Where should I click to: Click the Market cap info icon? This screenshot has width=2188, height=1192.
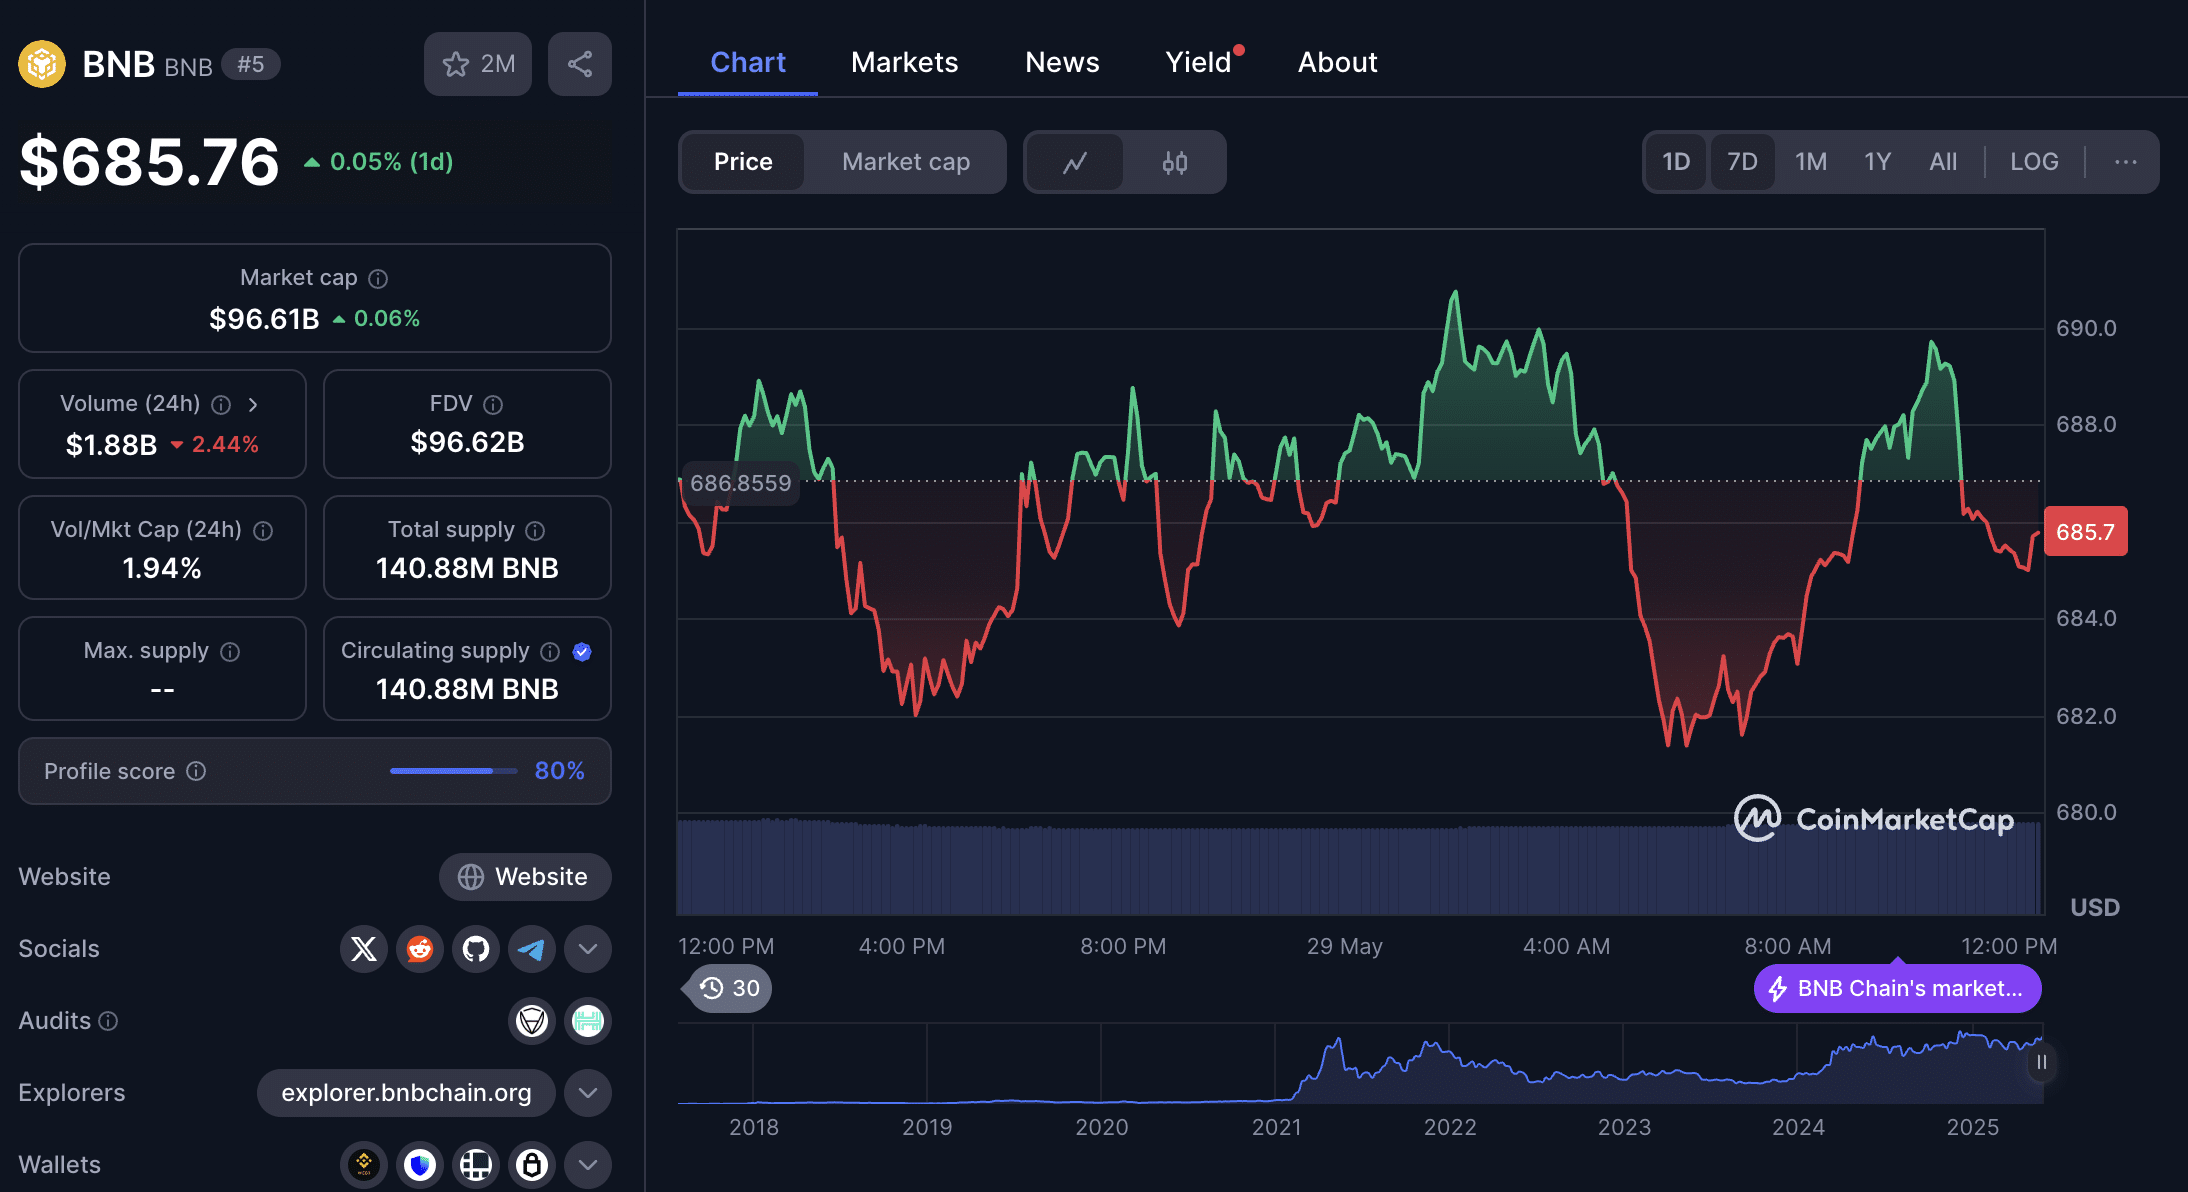(x=378, y=279)
